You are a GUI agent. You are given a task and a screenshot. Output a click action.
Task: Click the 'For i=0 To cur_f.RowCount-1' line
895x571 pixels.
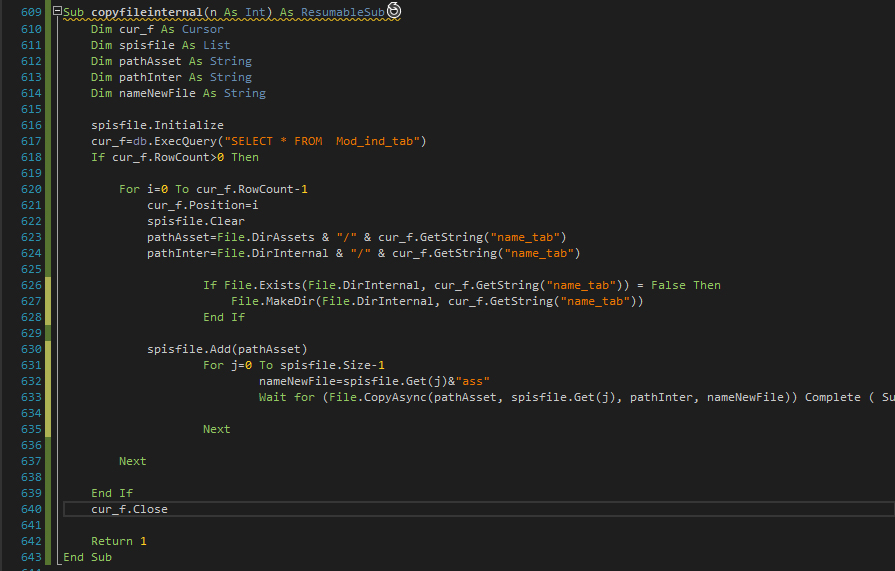[x=213, y=189]
